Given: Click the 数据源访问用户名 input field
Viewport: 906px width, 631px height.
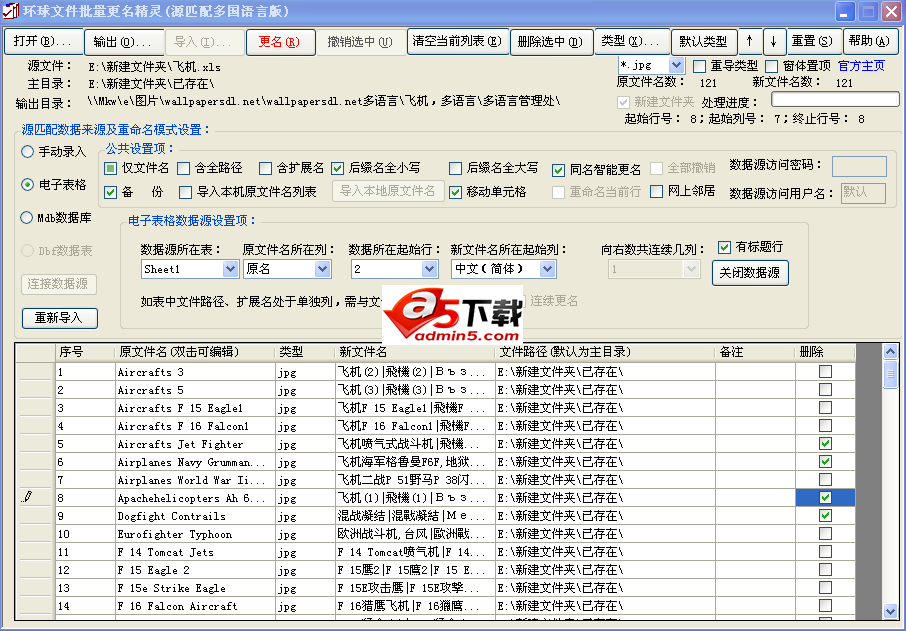Looking at the screenshot, I should point(861,193).
